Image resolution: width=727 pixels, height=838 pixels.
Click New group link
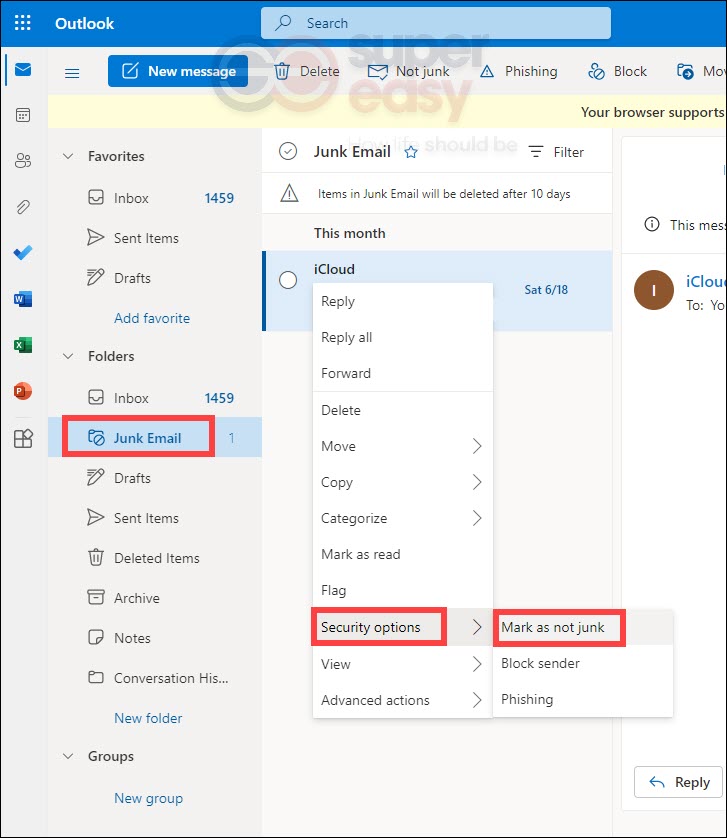148,798
